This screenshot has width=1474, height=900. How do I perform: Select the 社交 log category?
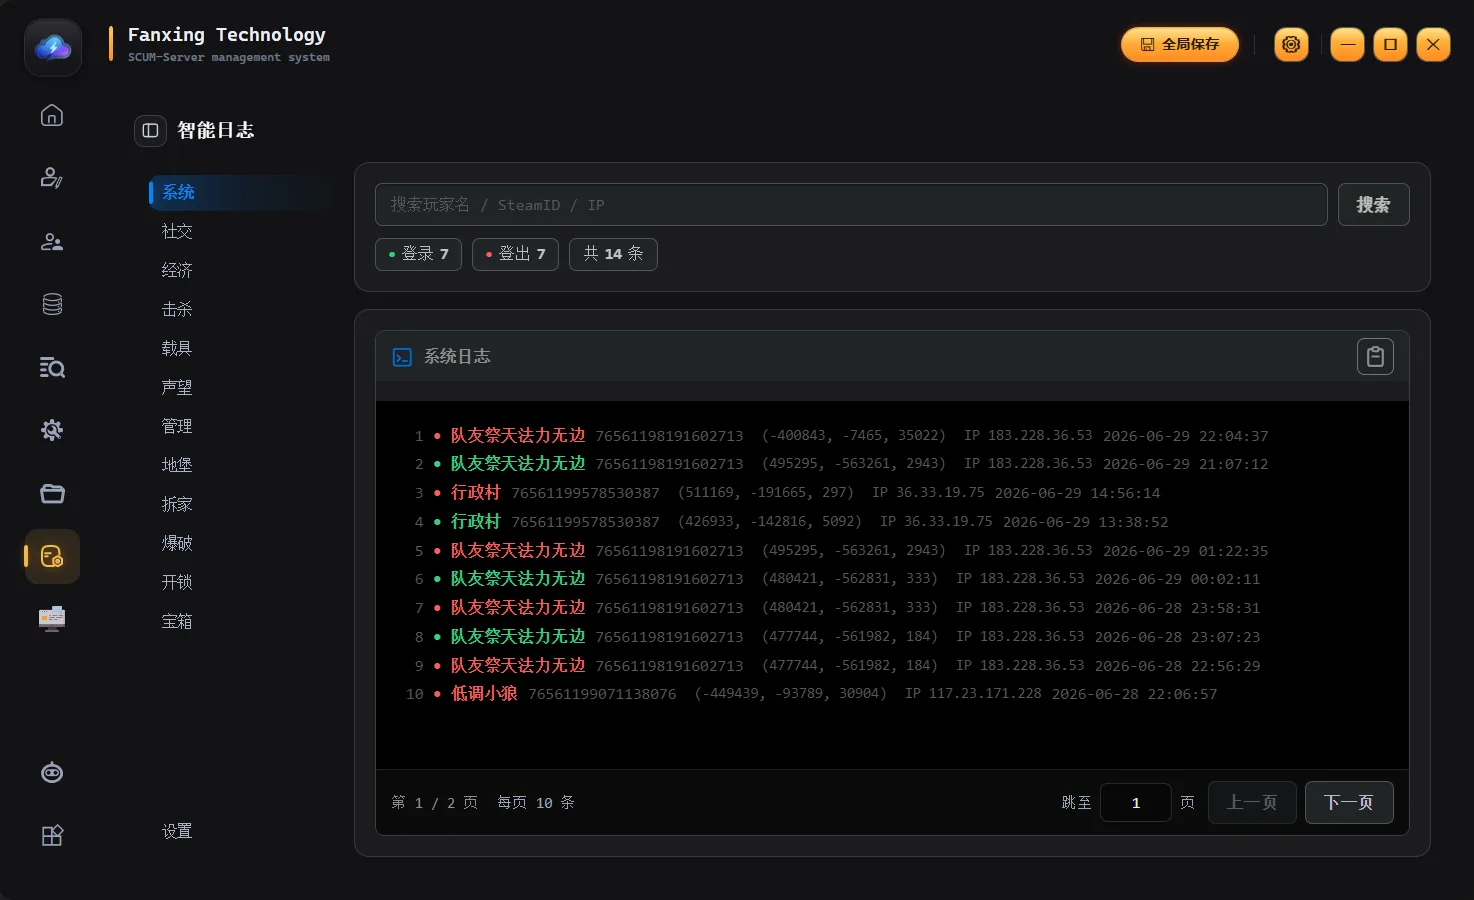[177, 231]
